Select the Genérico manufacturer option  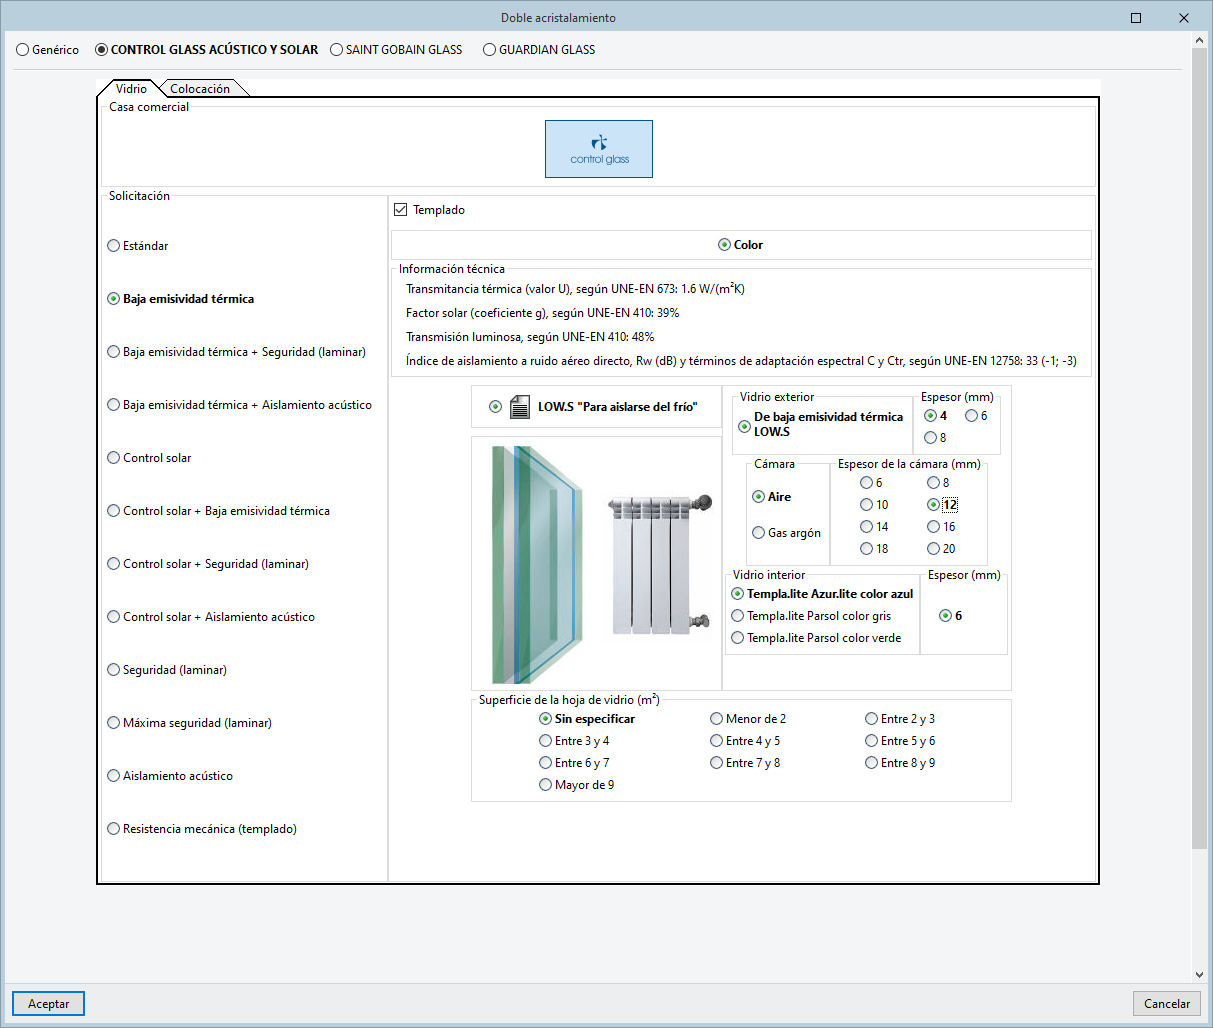click(x=48, y=49)
